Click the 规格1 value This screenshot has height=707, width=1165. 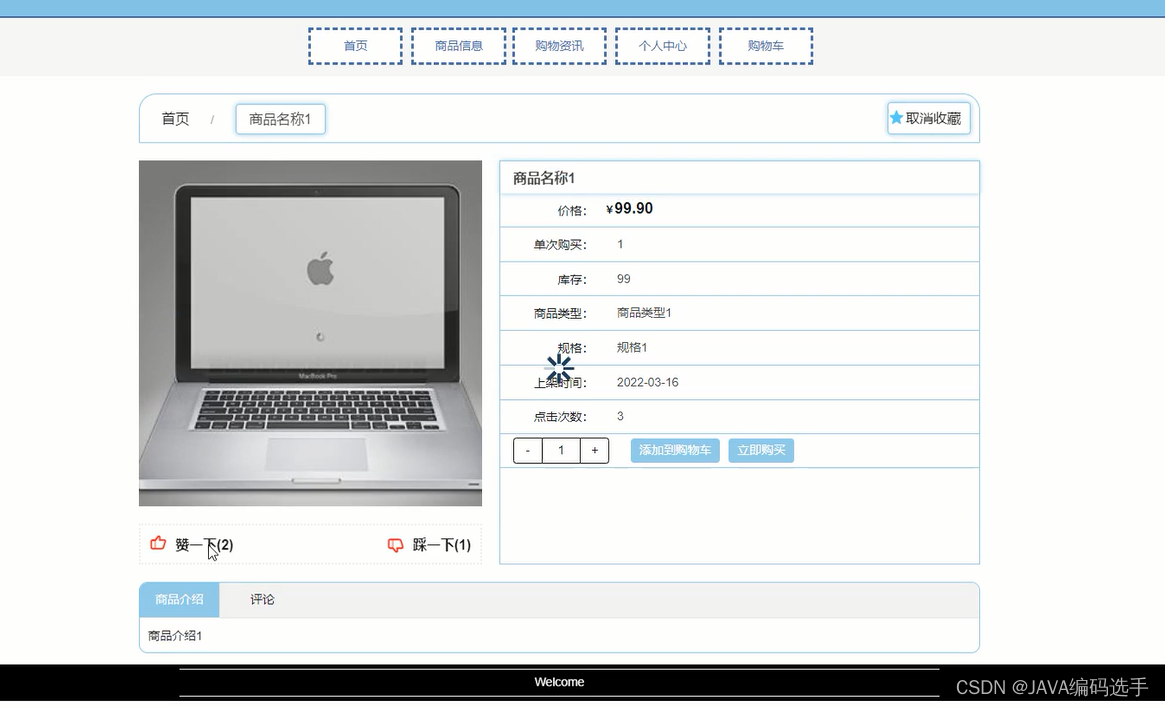click(x=632, y=348)
